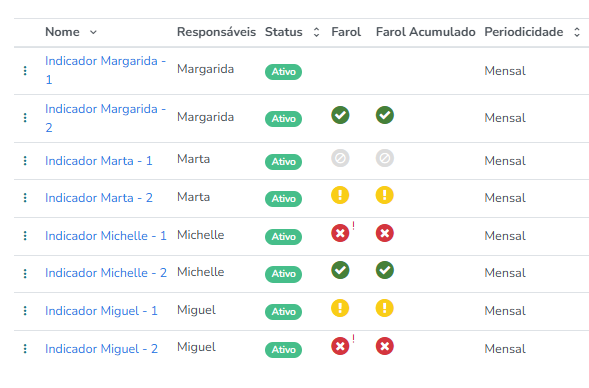Click the Responsáveis column header
The width and height of the screenshot is (589, 388).
[216, 32]
